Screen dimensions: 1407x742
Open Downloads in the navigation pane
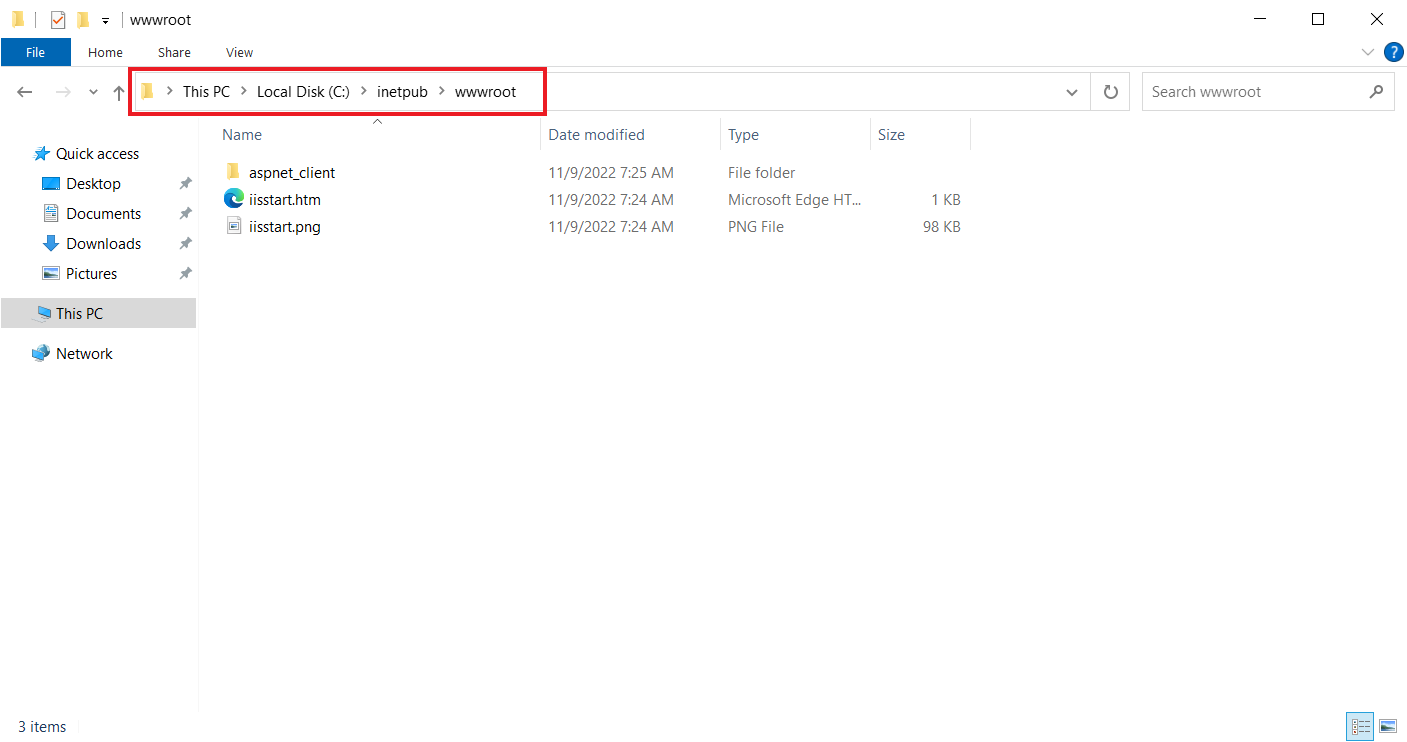tap(103, 243)
